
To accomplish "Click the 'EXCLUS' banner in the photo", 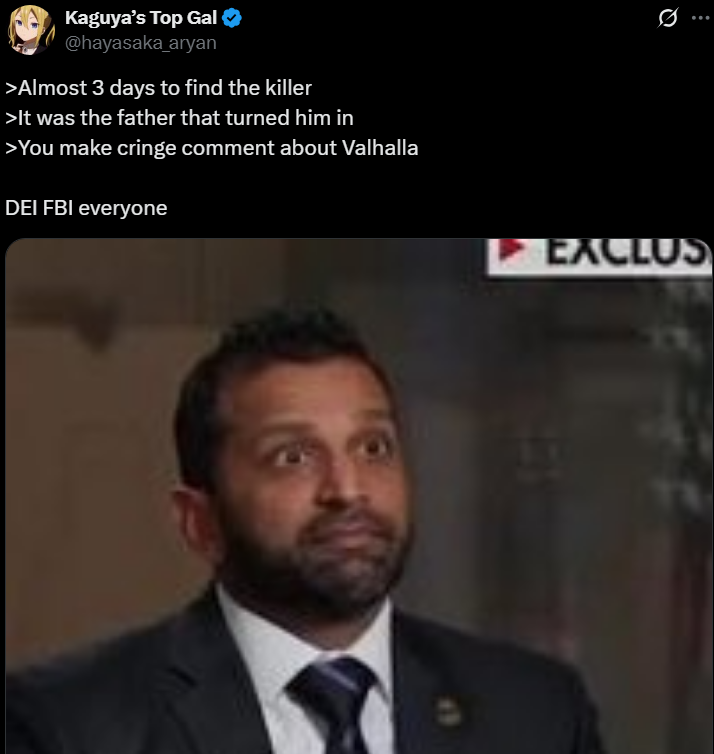I will 600,257.
